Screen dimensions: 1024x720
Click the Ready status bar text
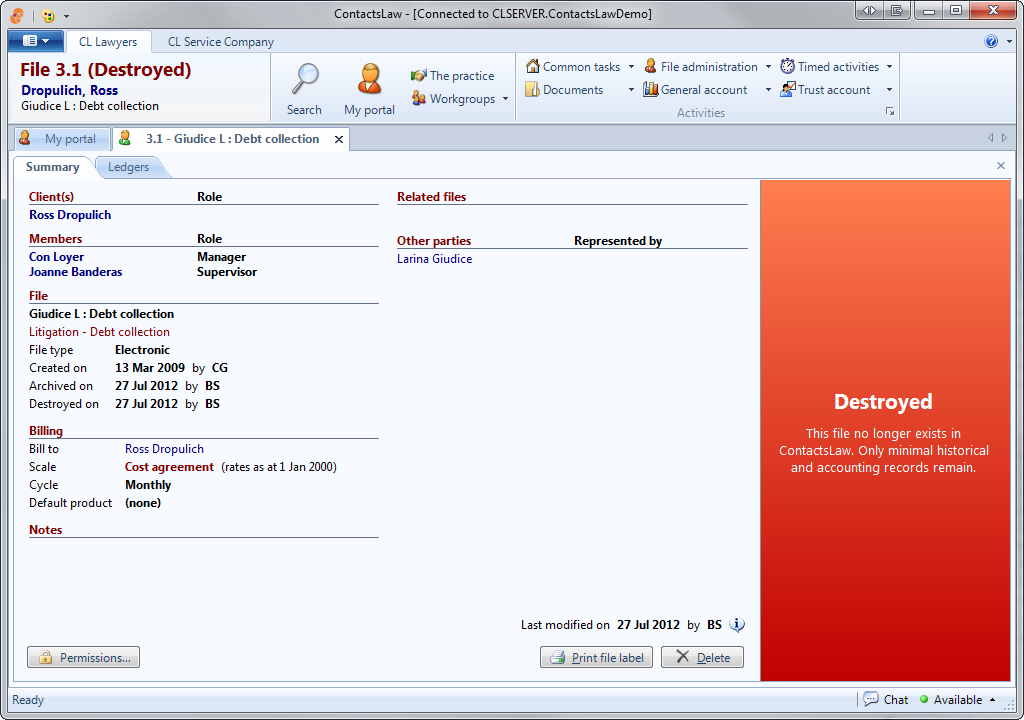tap(28, 700)
